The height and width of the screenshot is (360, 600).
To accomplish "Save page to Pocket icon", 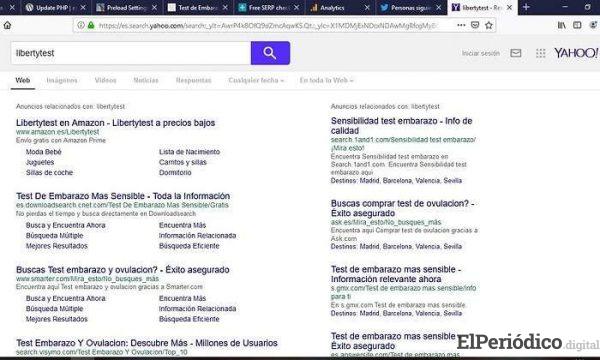I will point(475,25).
